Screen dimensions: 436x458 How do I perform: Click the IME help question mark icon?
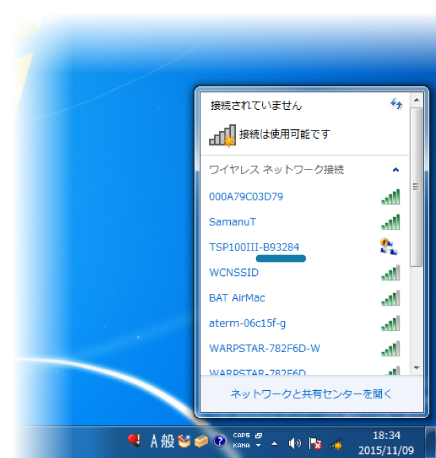tap(220, 441)
